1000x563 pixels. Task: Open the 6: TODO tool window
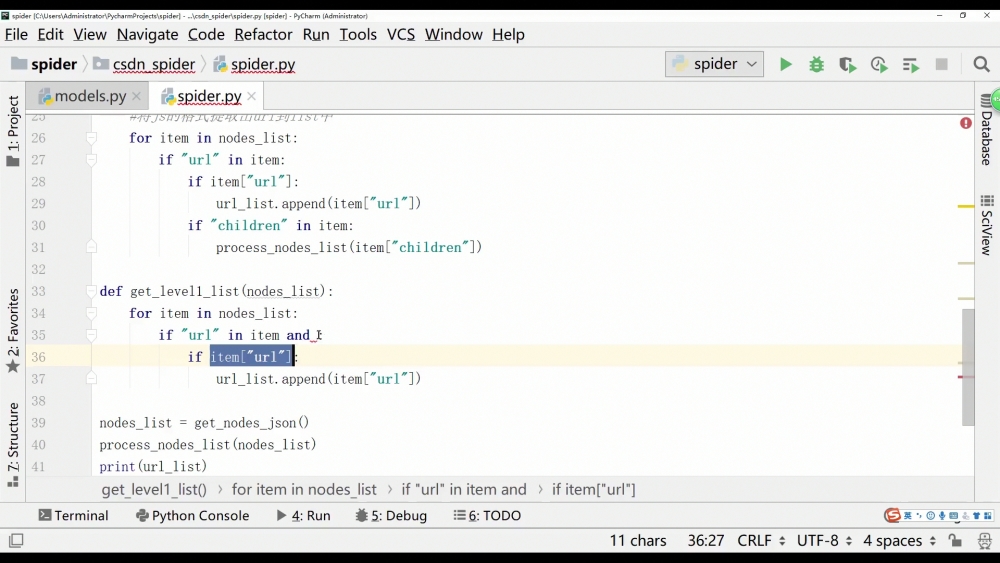[487, 515]
